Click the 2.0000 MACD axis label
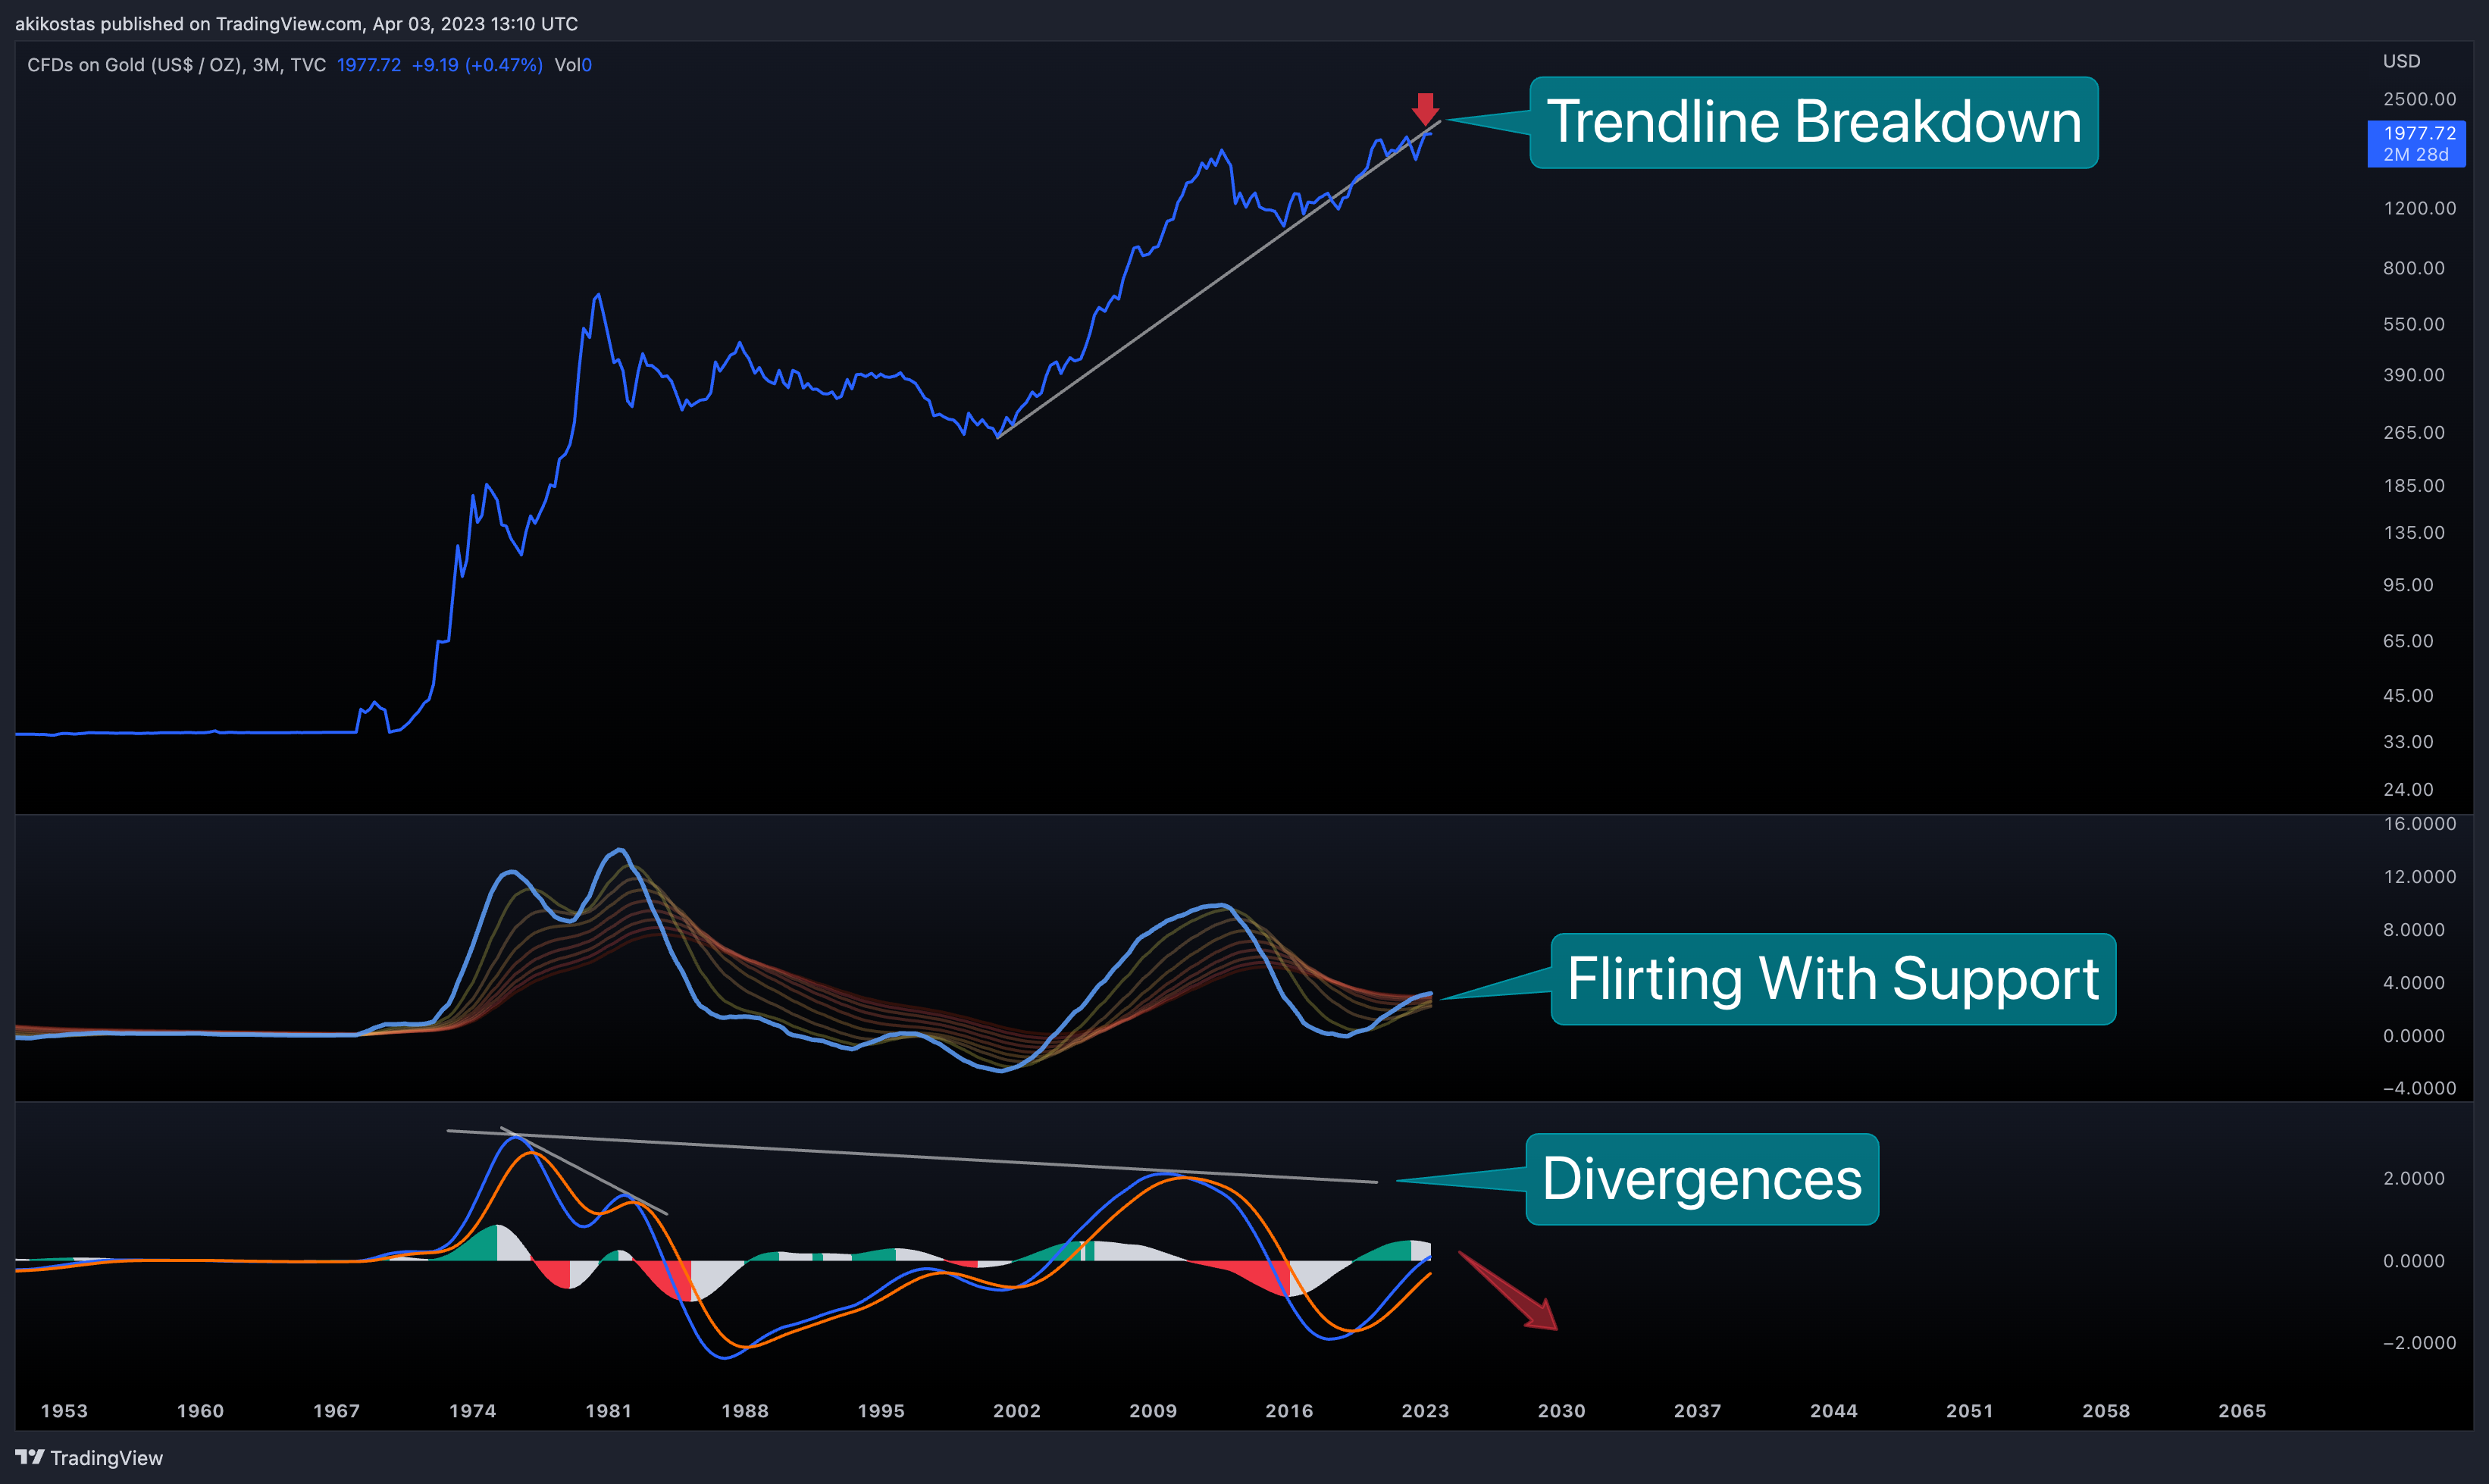Viewport: 2489px width, 1484px height. tap(2413, 1178)
